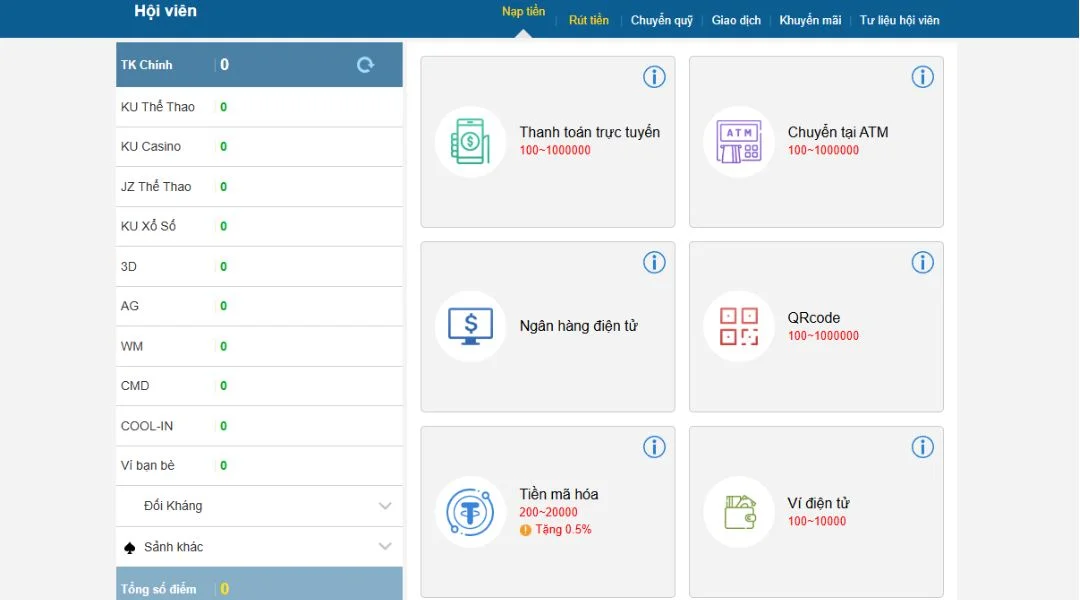
Task: Select the KU Thể Thao wallet row
Action: 259,107
